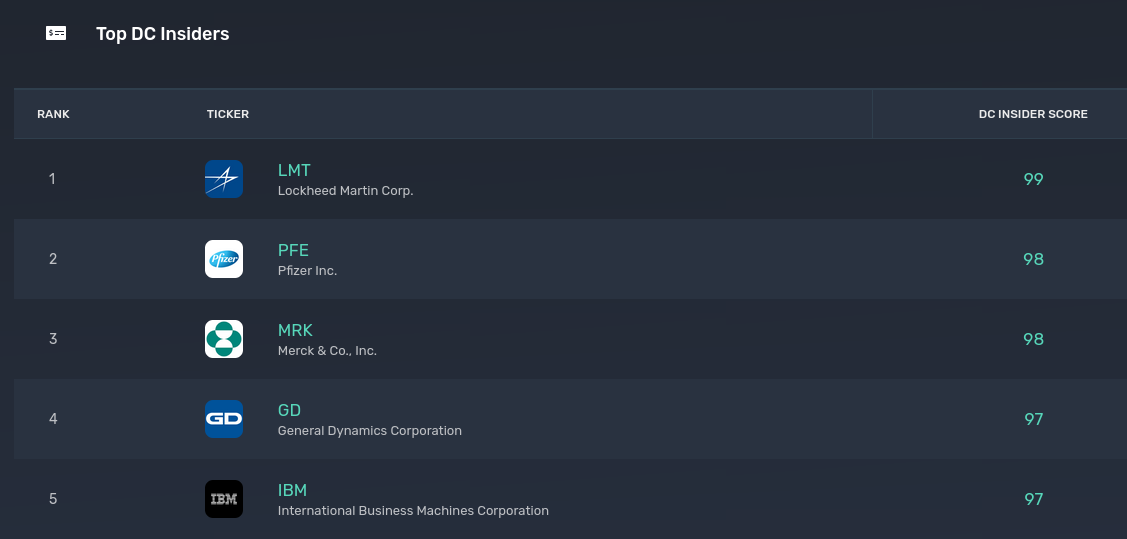Sort by the TICKER column header
1127x539 pixels.
click(x=228, y=114)
